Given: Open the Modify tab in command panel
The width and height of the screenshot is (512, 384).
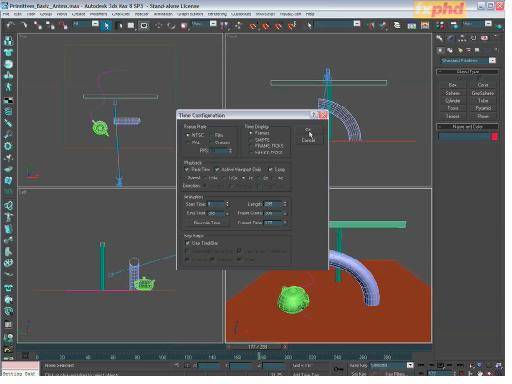Looking at the screenshot, I should pyautogui.click(x=451, y=38).
